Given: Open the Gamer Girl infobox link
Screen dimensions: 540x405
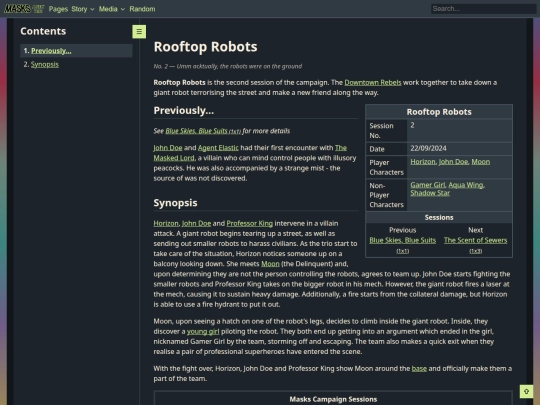Looking at the screenshot, I should (x=428, y=185).
